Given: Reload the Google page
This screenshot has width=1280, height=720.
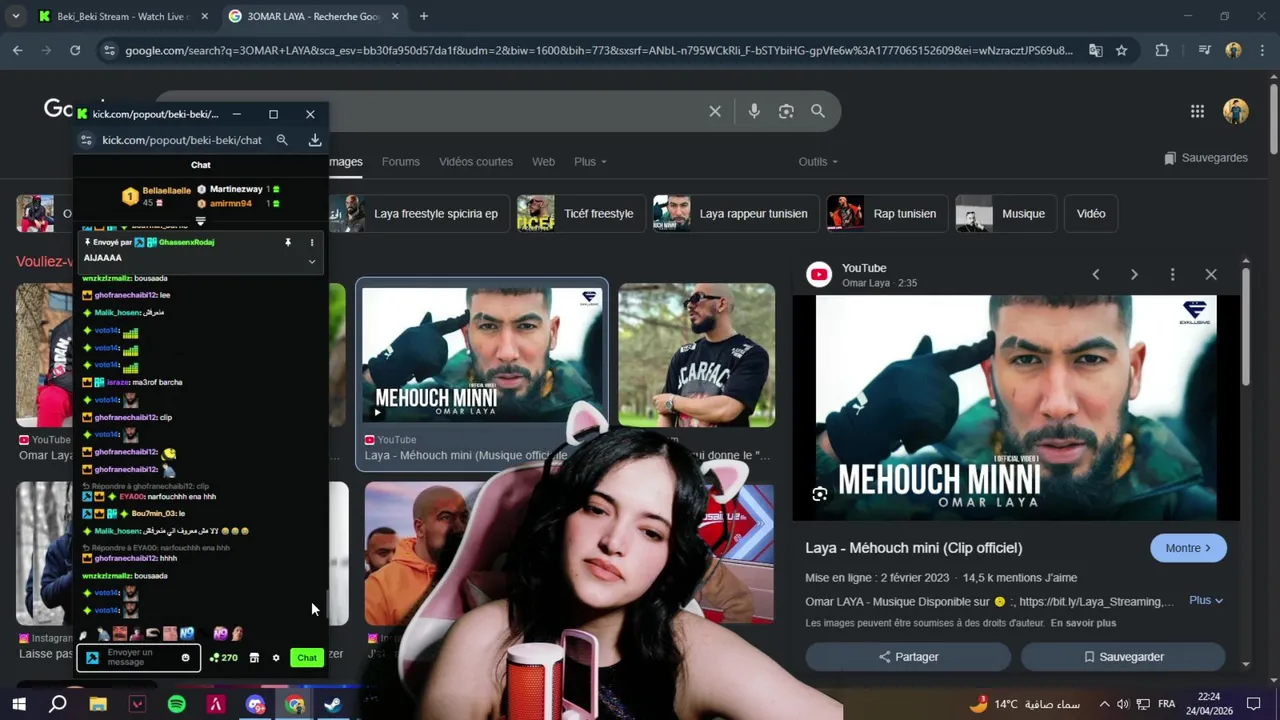Looking at the screenshot, I should click(x=75, y=50).
